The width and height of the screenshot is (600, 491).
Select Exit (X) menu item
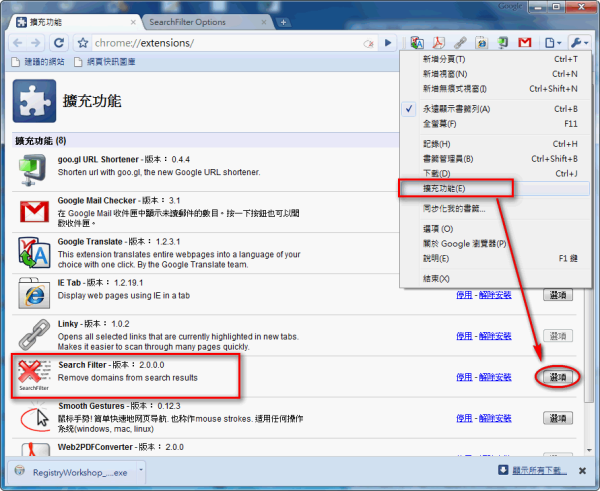[496, 279]
